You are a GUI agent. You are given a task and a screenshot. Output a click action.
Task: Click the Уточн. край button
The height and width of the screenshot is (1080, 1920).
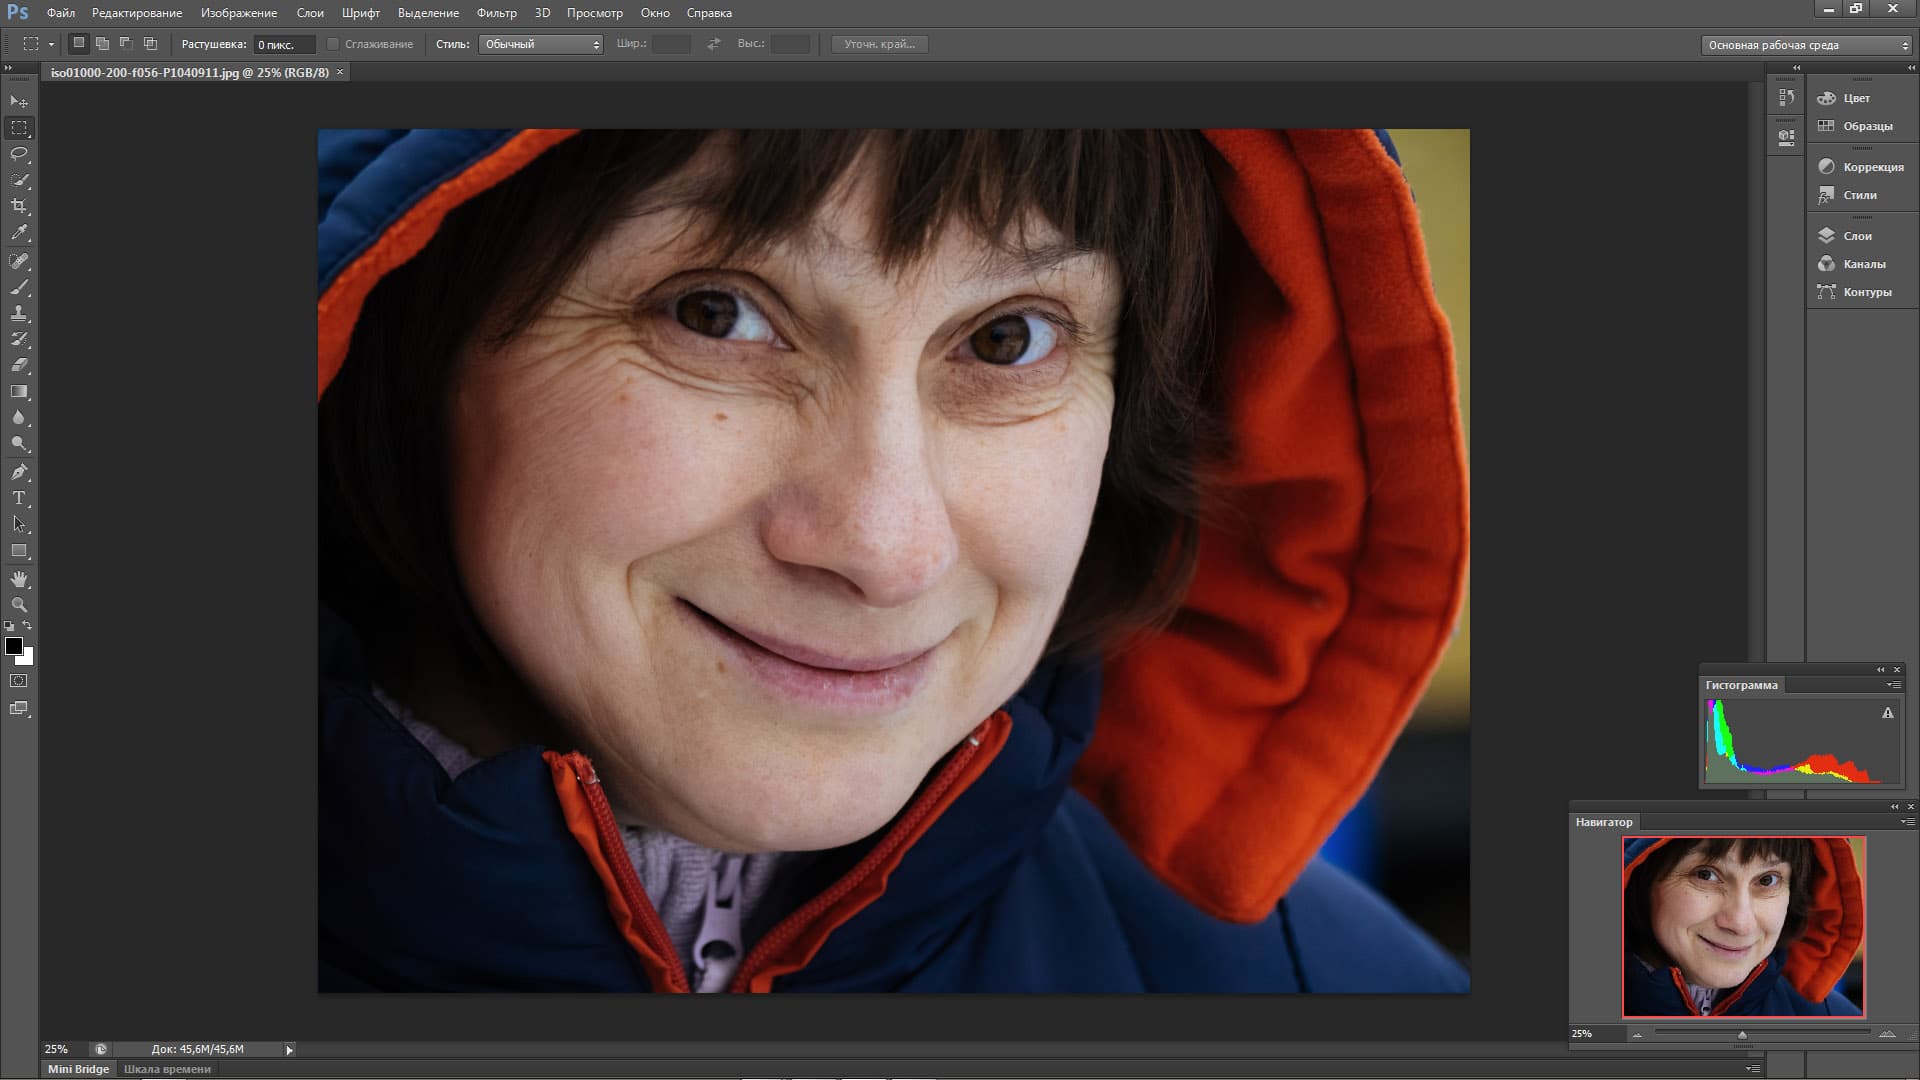[879, 44]
